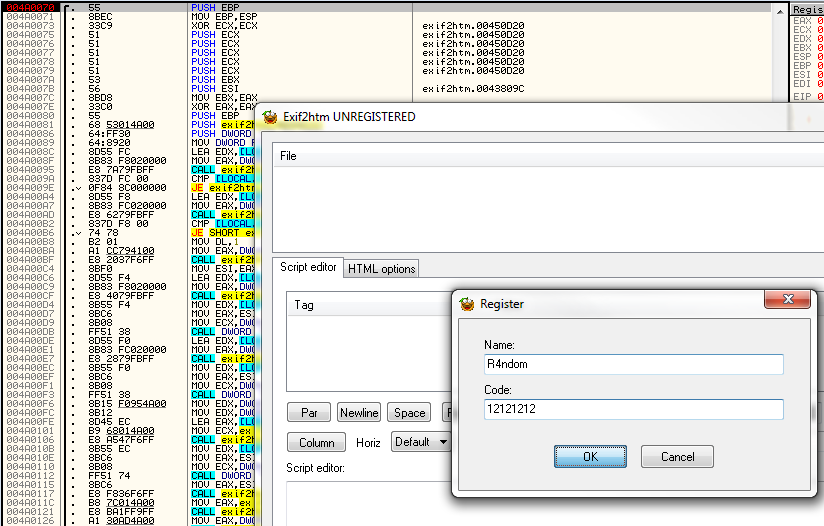Click the Newline button
Image resolution: width=824 pixels, height=526 pixels.
359,412
